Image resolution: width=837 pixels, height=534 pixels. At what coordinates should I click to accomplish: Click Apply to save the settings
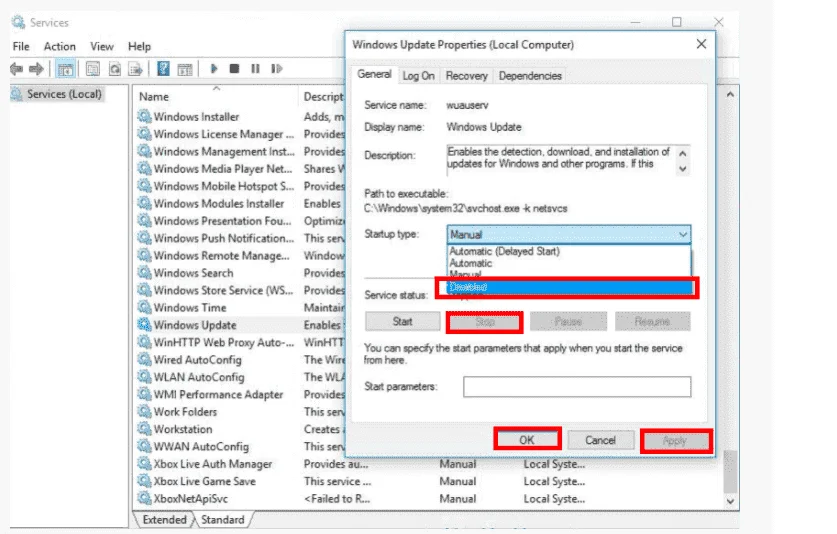point(675,441)
